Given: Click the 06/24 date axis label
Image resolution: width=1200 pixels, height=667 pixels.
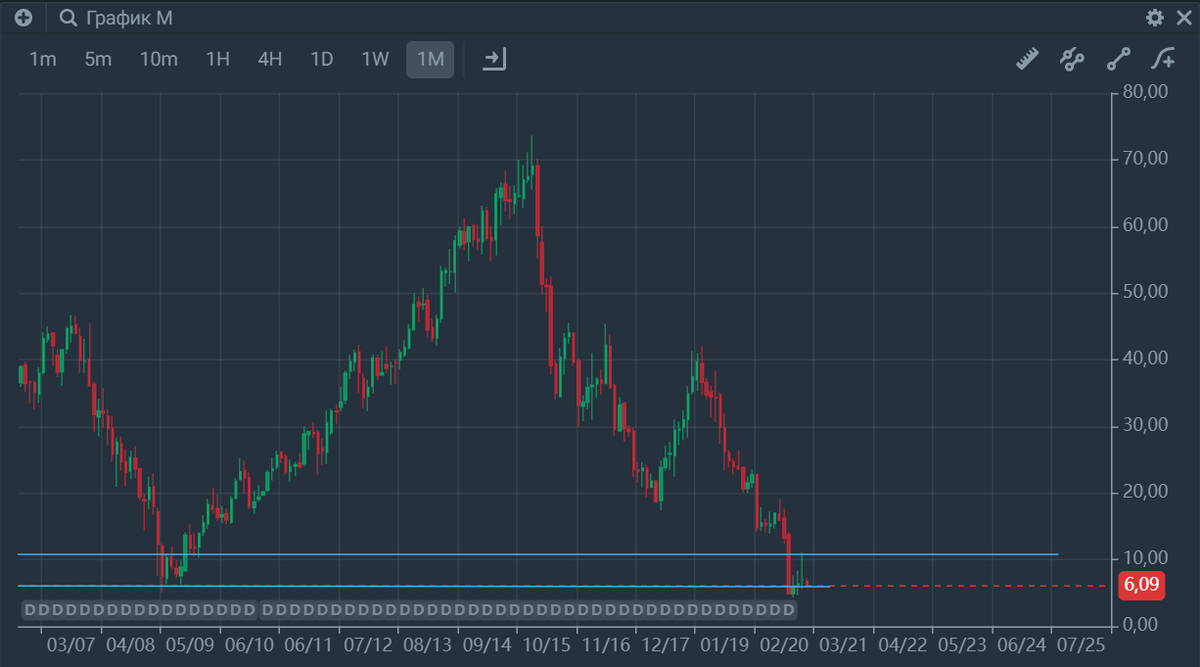Looking at the screenshot, I should click(x=1022, y=645).
